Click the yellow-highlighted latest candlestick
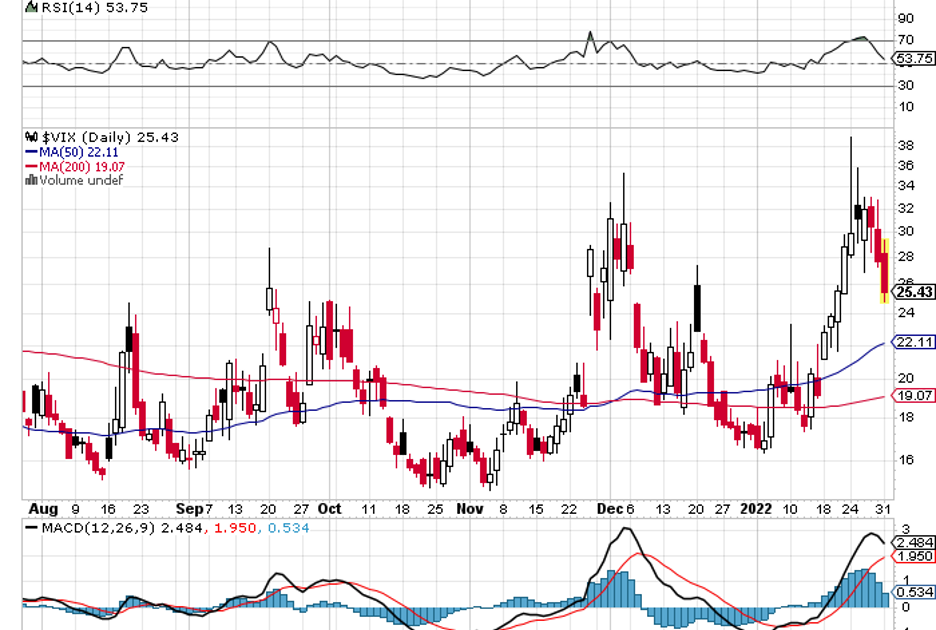The width and height of the screenshot is (936, 630). pyautogui.click(x=884, y=270)
